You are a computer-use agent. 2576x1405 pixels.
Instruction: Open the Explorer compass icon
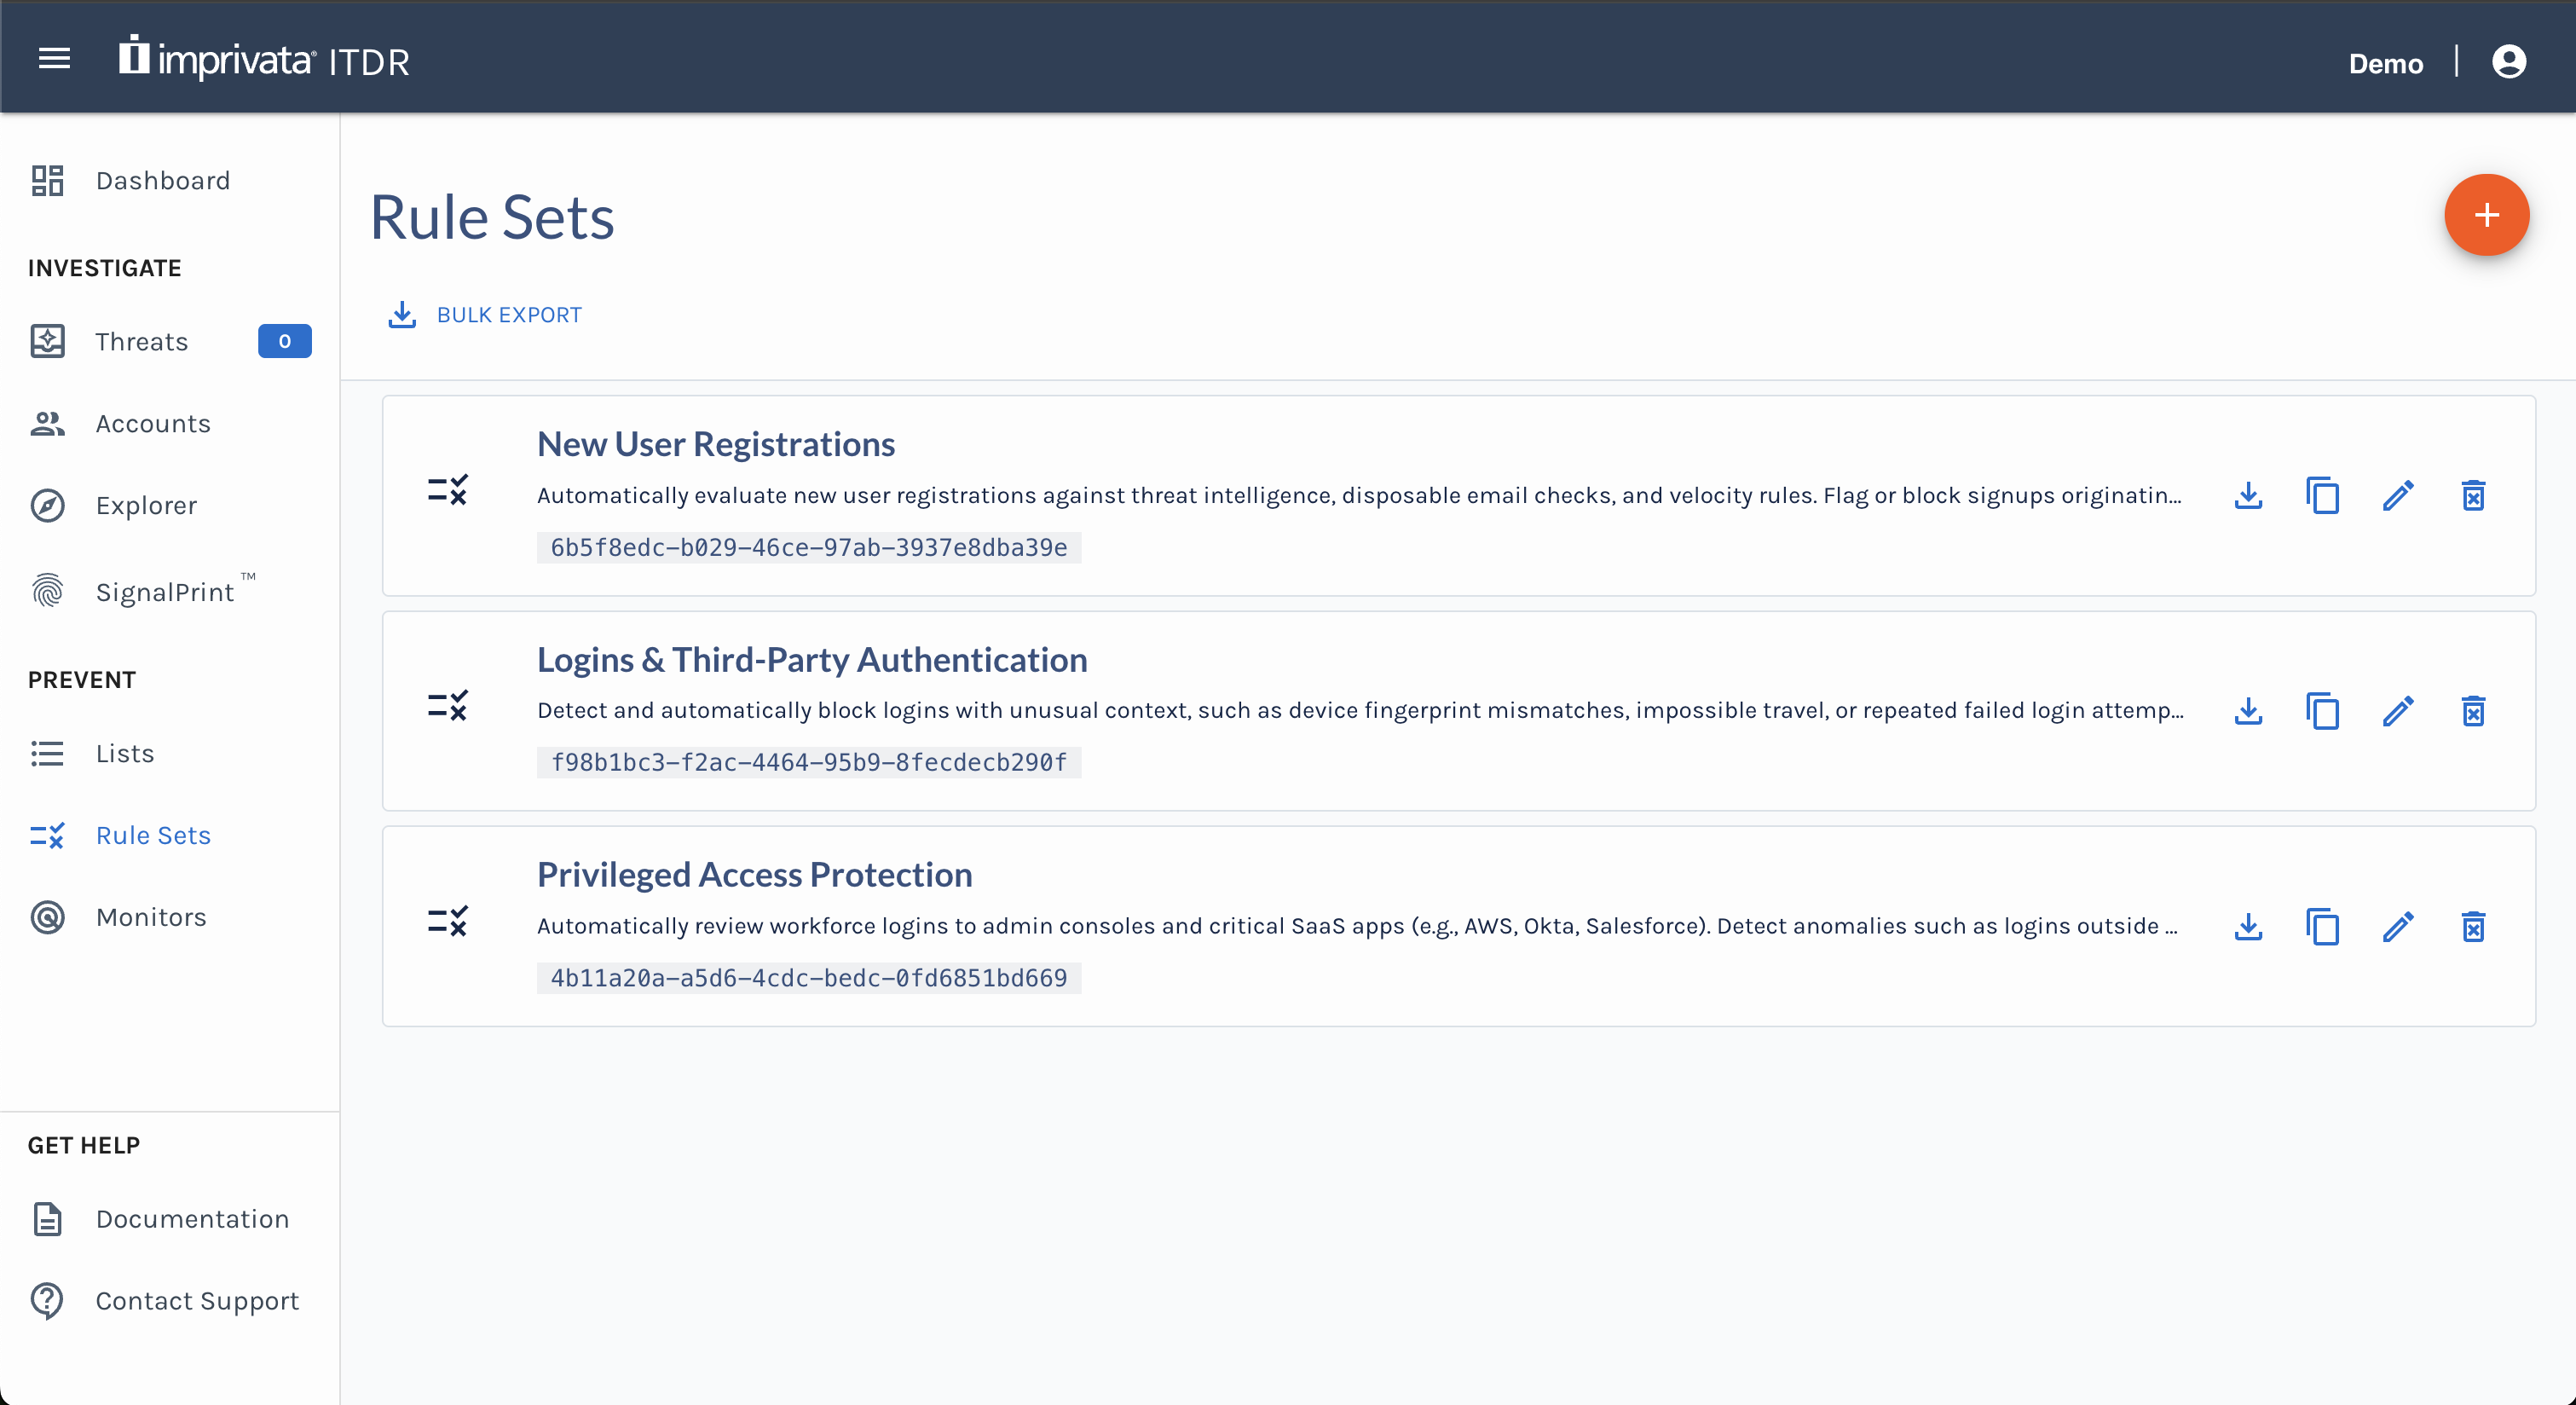pos(47,505)
